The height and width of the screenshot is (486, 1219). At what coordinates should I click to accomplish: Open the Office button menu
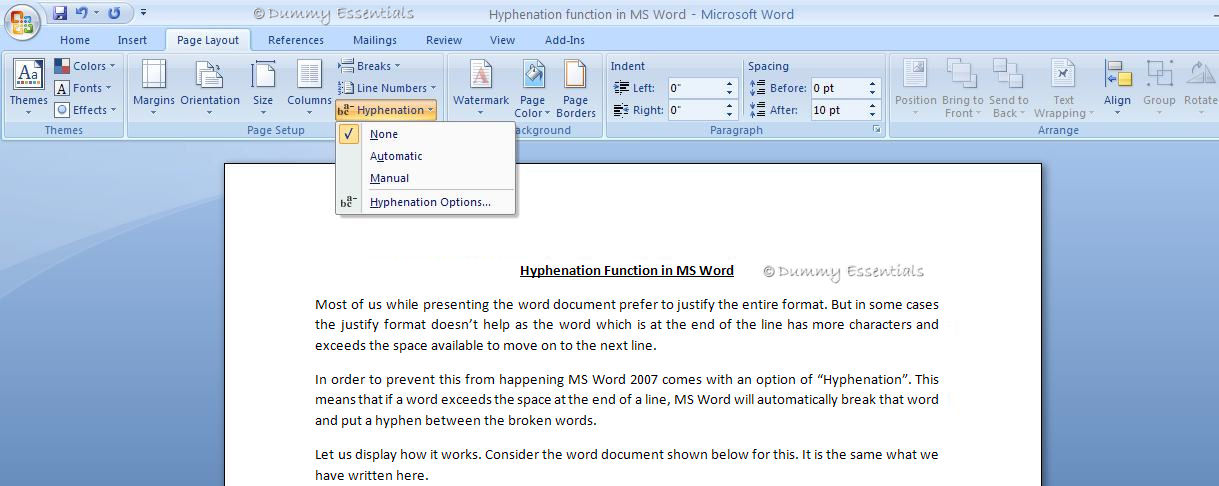(x=22, y=20)
